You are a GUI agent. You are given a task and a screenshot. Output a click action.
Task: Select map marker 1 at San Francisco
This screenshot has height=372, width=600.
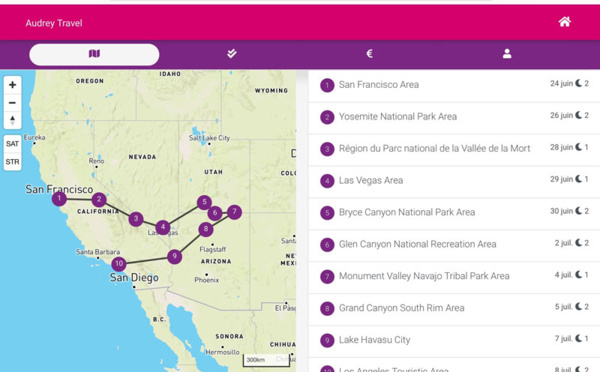pyautogui.click(x=59, y=198)
